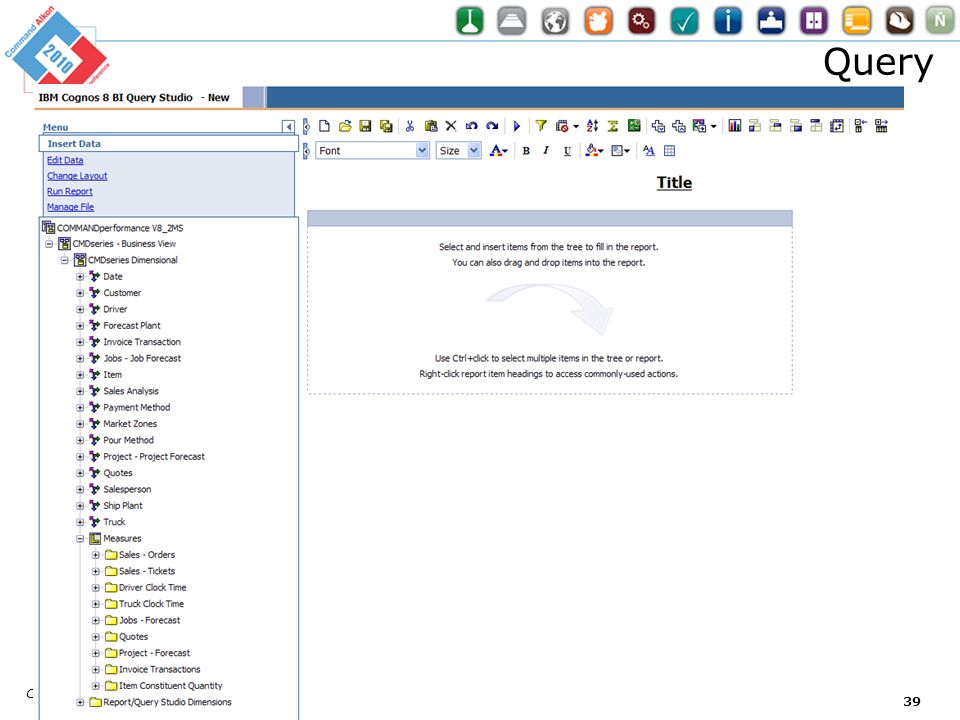Redo the last action

[492, 126]
